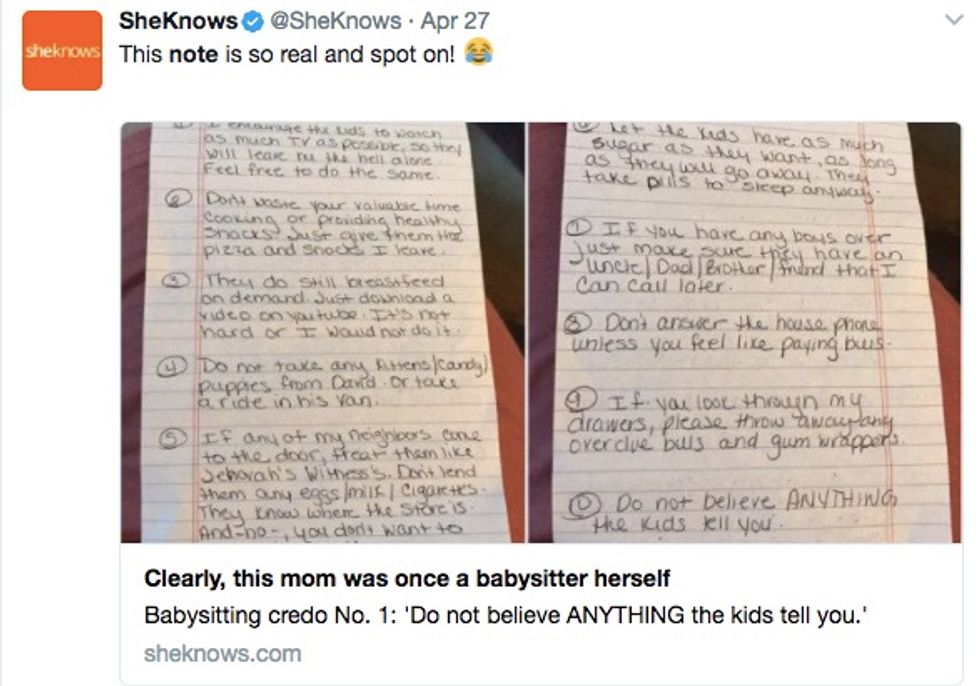This screenshot has width=980, height=686.
Task: Open the SheKnows display name
Action: click(178, 21)
